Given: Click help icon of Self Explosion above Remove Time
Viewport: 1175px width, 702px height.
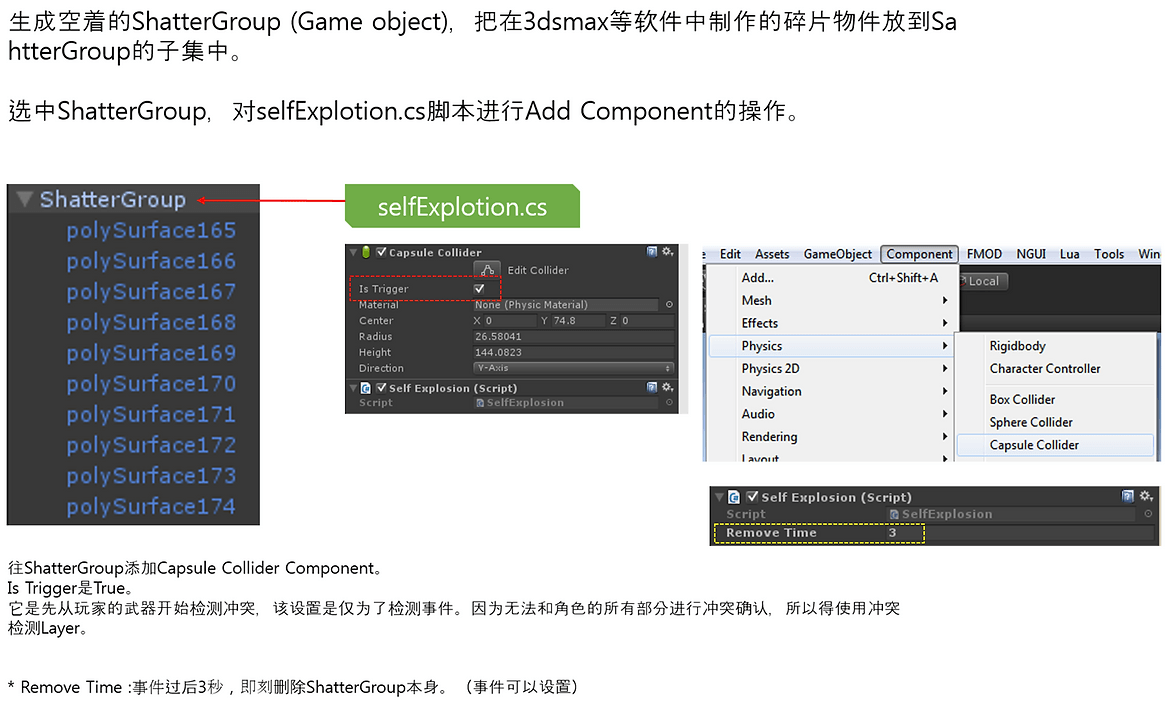Looking at the screenshot, I should 1128,497.
